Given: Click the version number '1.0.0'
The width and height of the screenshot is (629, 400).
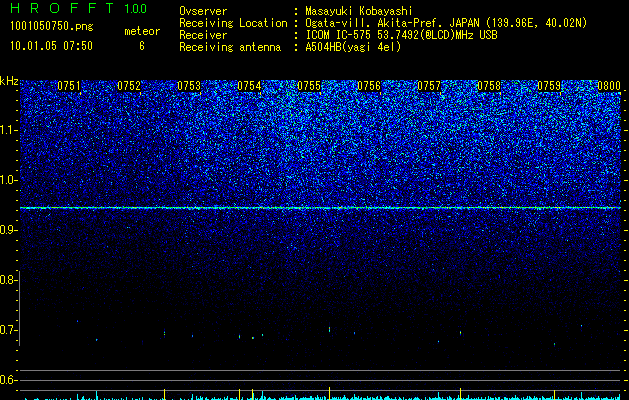Looking at the screenshot, I should [x=136, y=8].
